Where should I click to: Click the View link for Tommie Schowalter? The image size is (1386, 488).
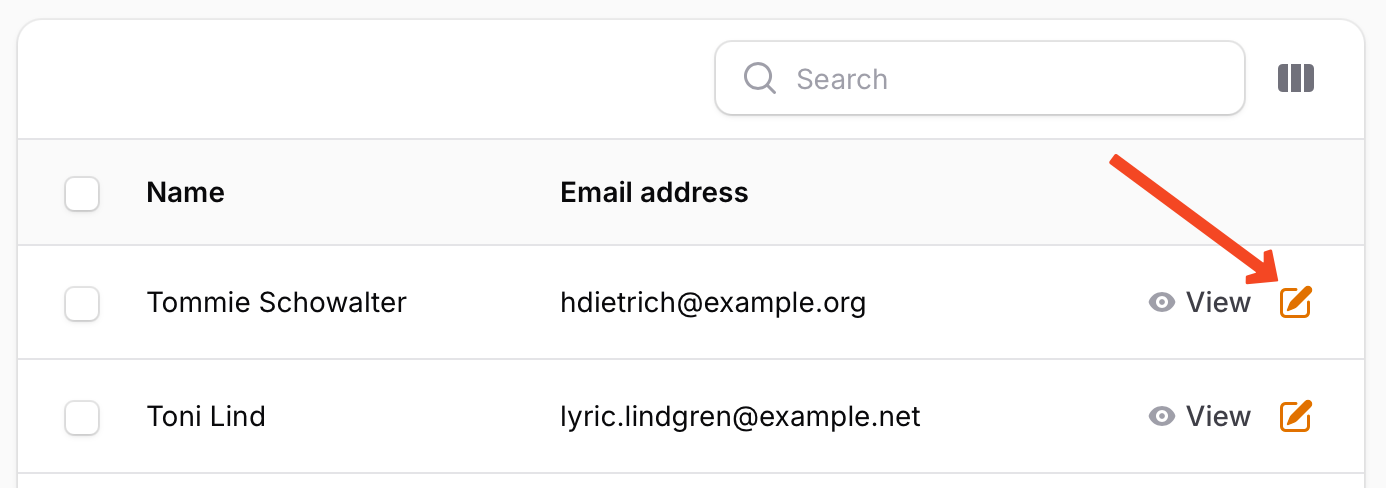1217,302
